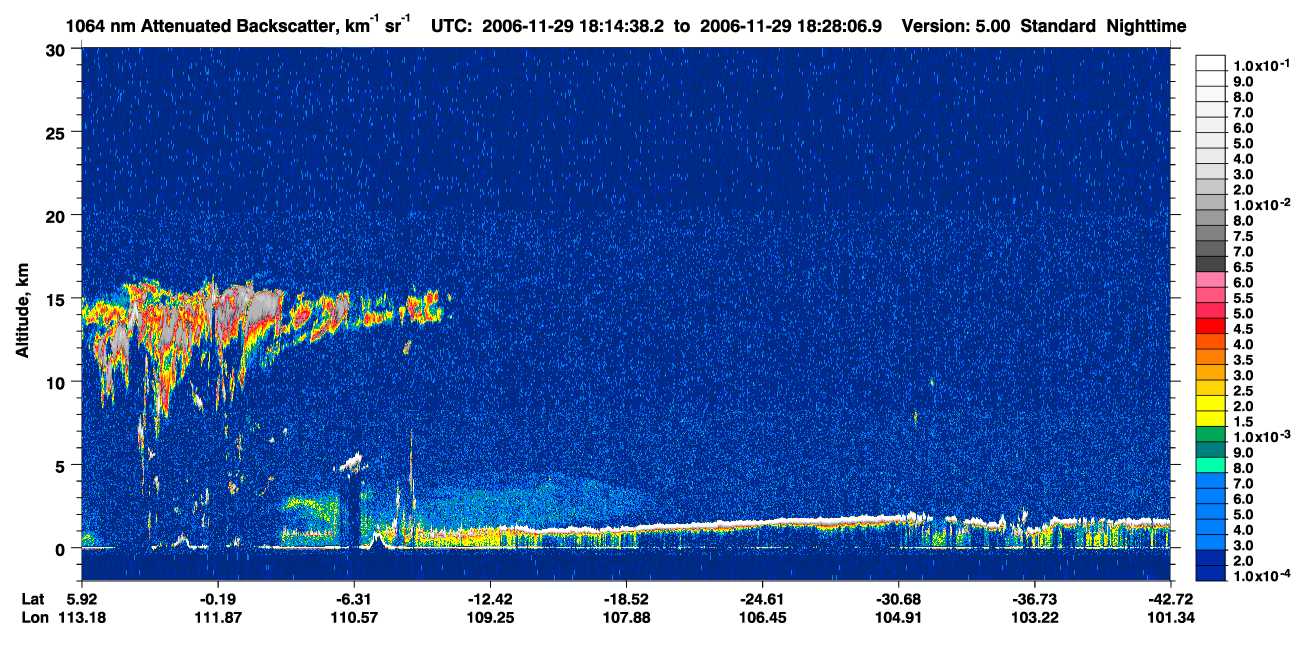Click the colorbar label 7.5
The height and width of the screenshot is (667, 1300).
[x=1243, y=236]
